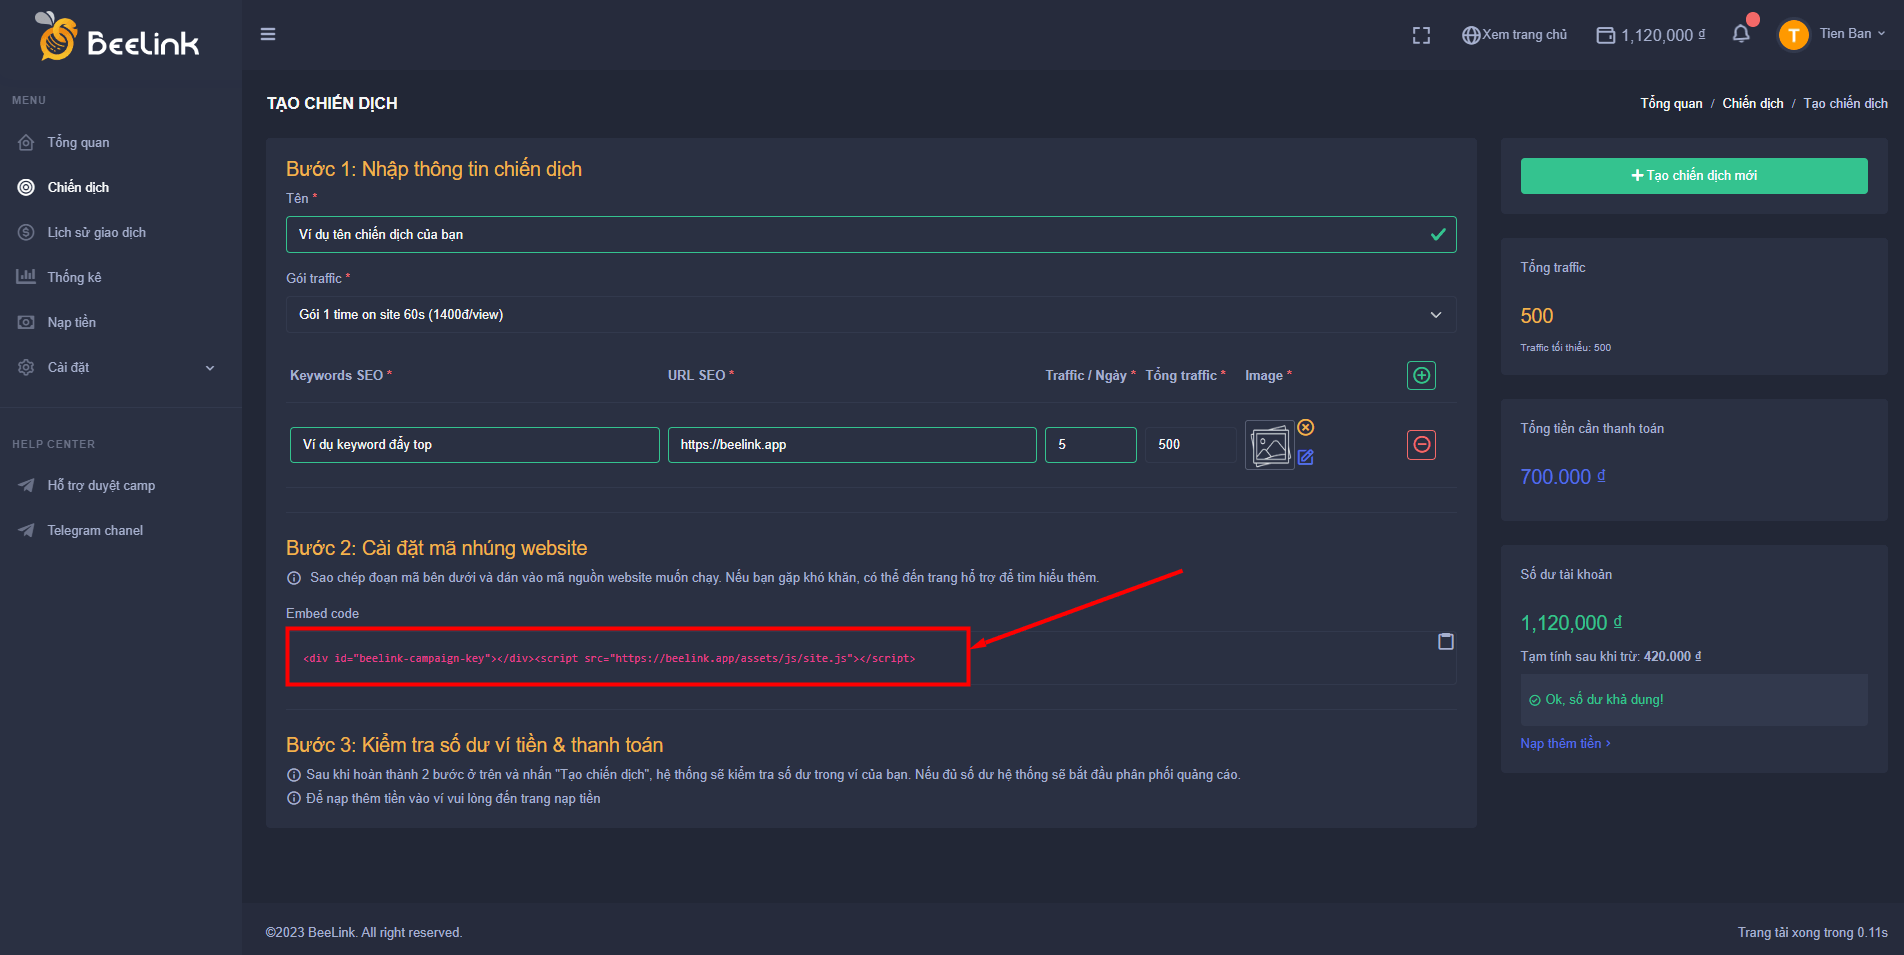The image size is (1904, 955).
Task: Open the notifications bell
Action: (x=1741, y=33)
